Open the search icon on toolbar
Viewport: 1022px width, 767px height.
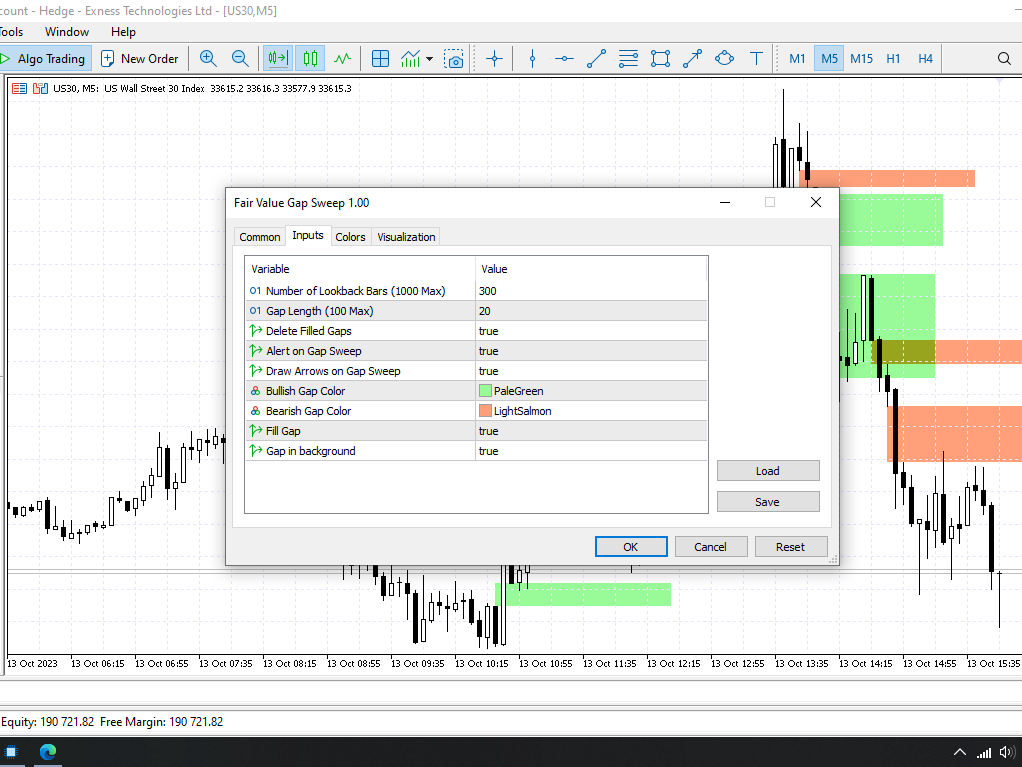coord(1005,58)
